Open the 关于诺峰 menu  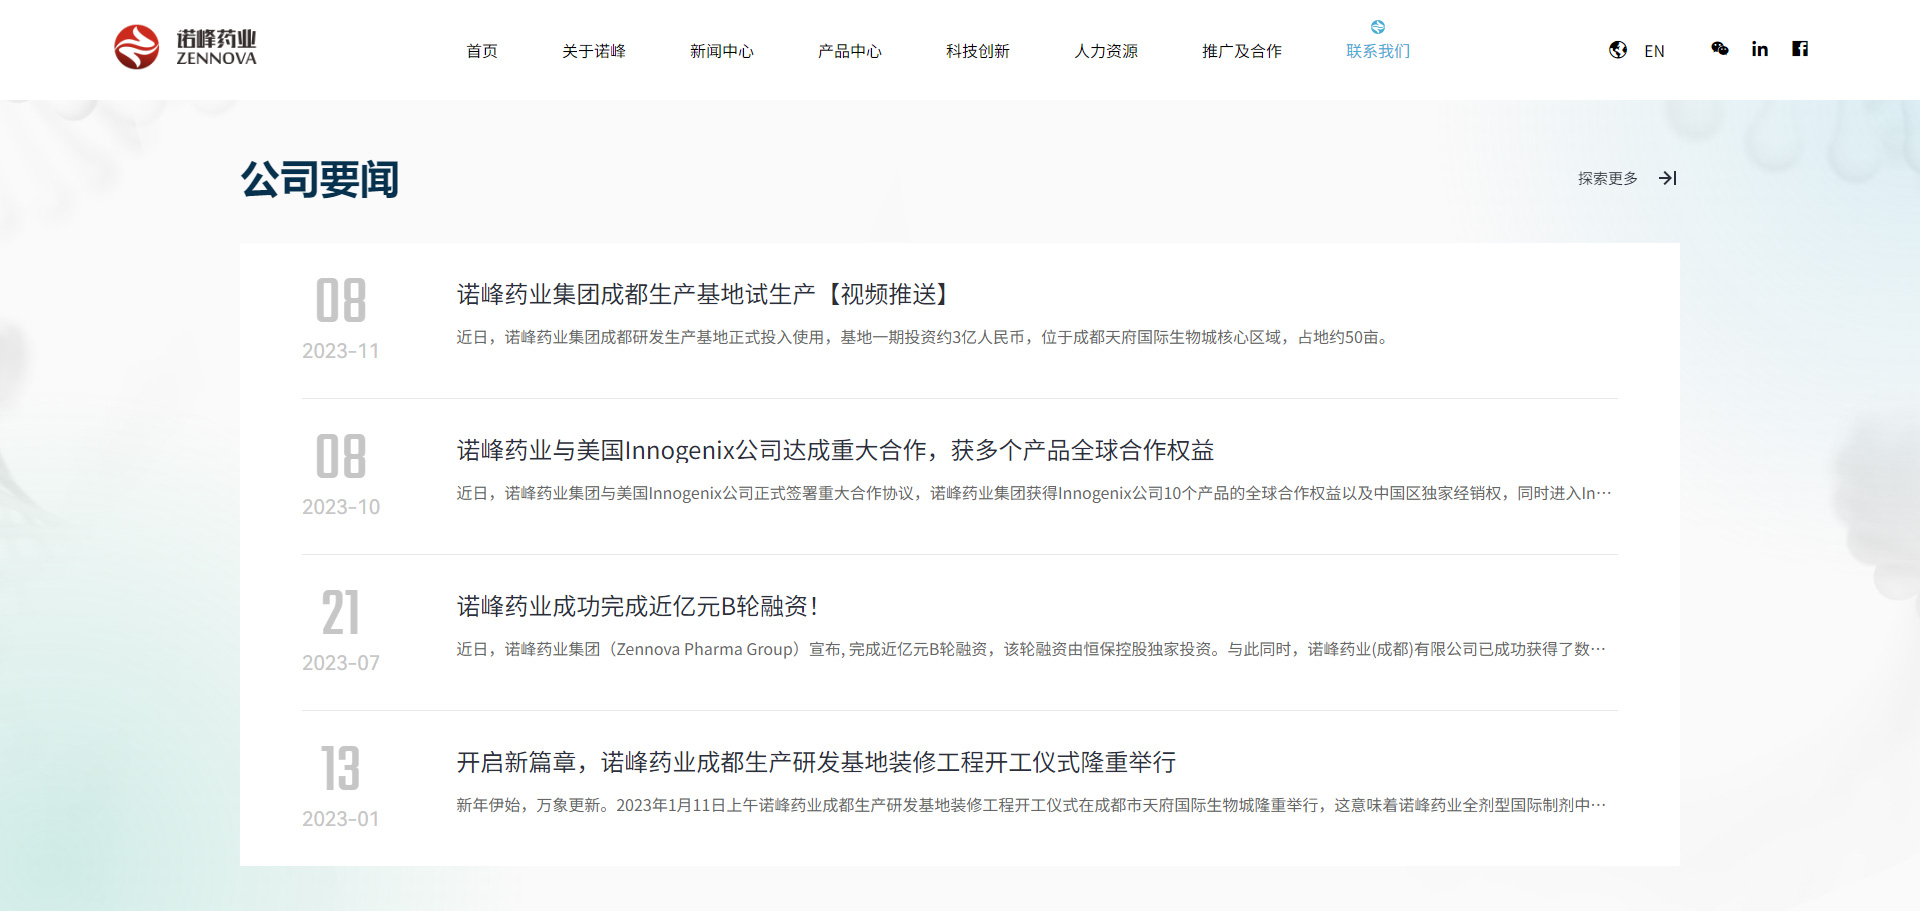coord(593,51)
